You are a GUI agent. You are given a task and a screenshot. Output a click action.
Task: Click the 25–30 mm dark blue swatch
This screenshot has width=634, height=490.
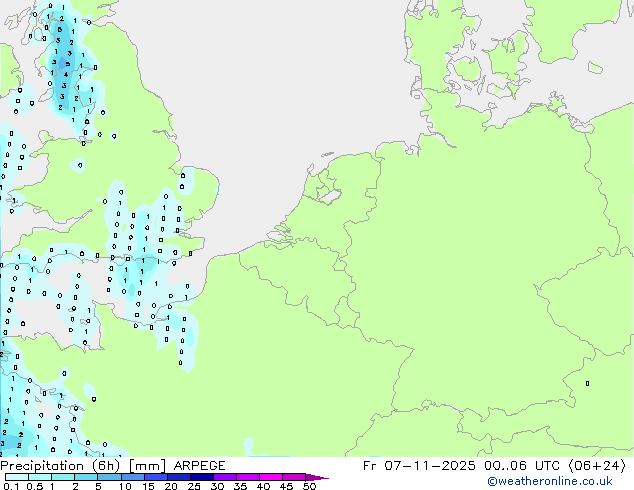[x=202, y=477]
